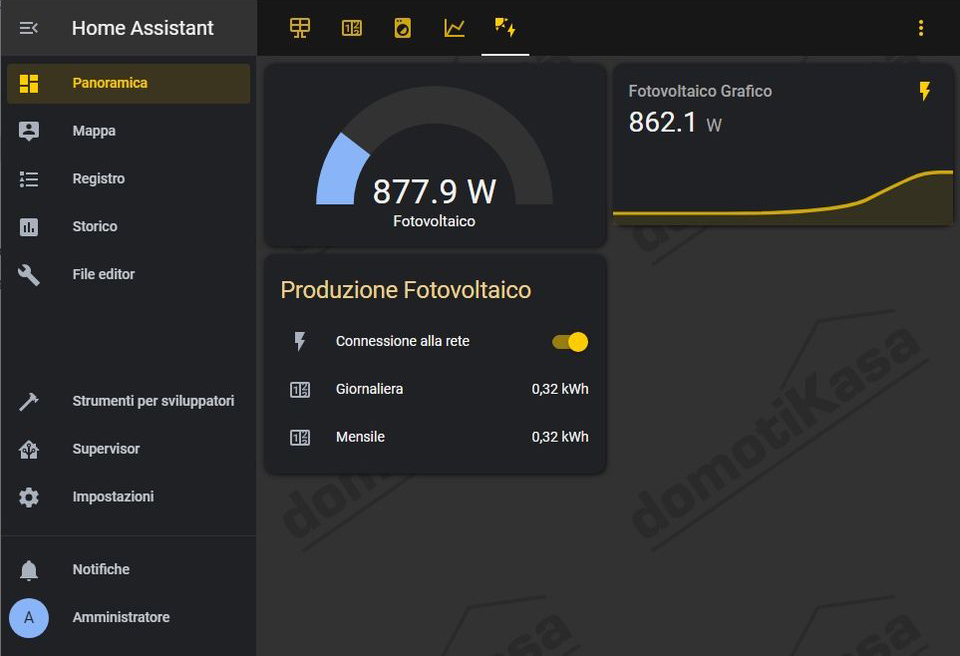Select Panoramica in the sidebar
The height and width of the screenshot is (656, 960).
tap(129, 83)
